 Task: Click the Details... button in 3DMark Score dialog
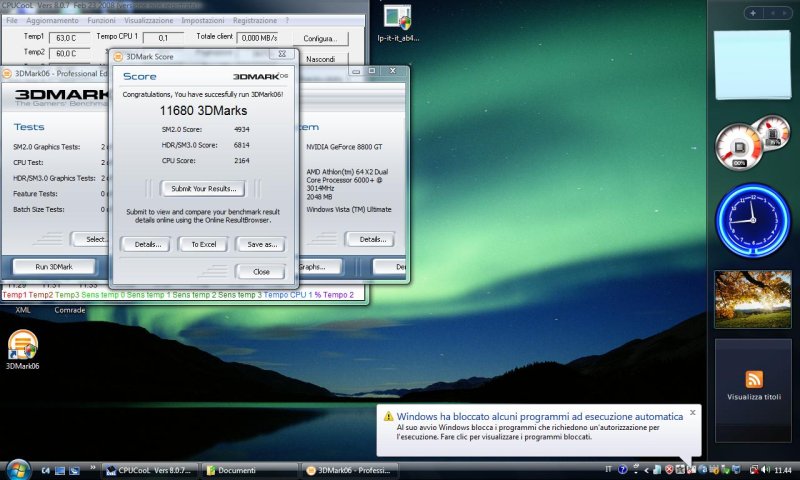[147, 244]
